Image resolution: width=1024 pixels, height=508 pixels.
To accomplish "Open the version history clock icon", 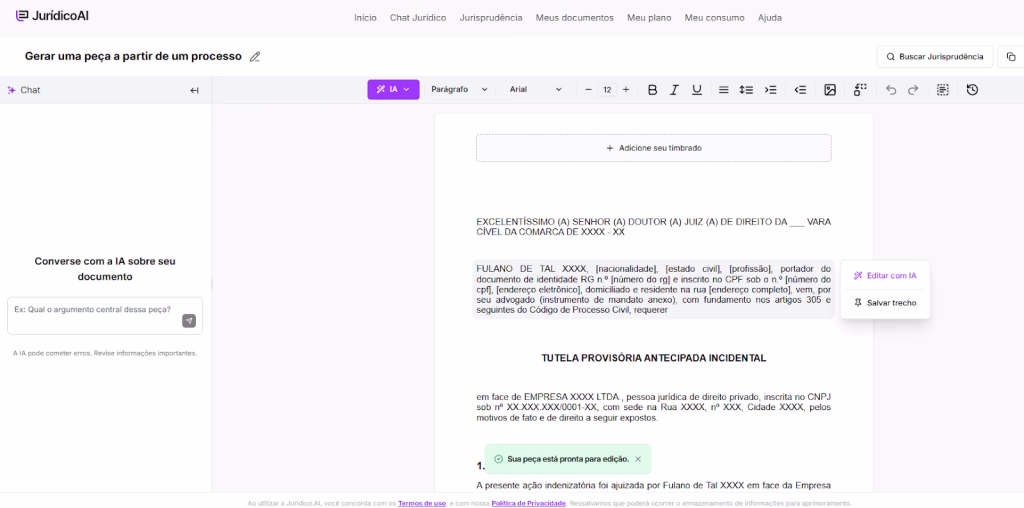I will [972, 90].
